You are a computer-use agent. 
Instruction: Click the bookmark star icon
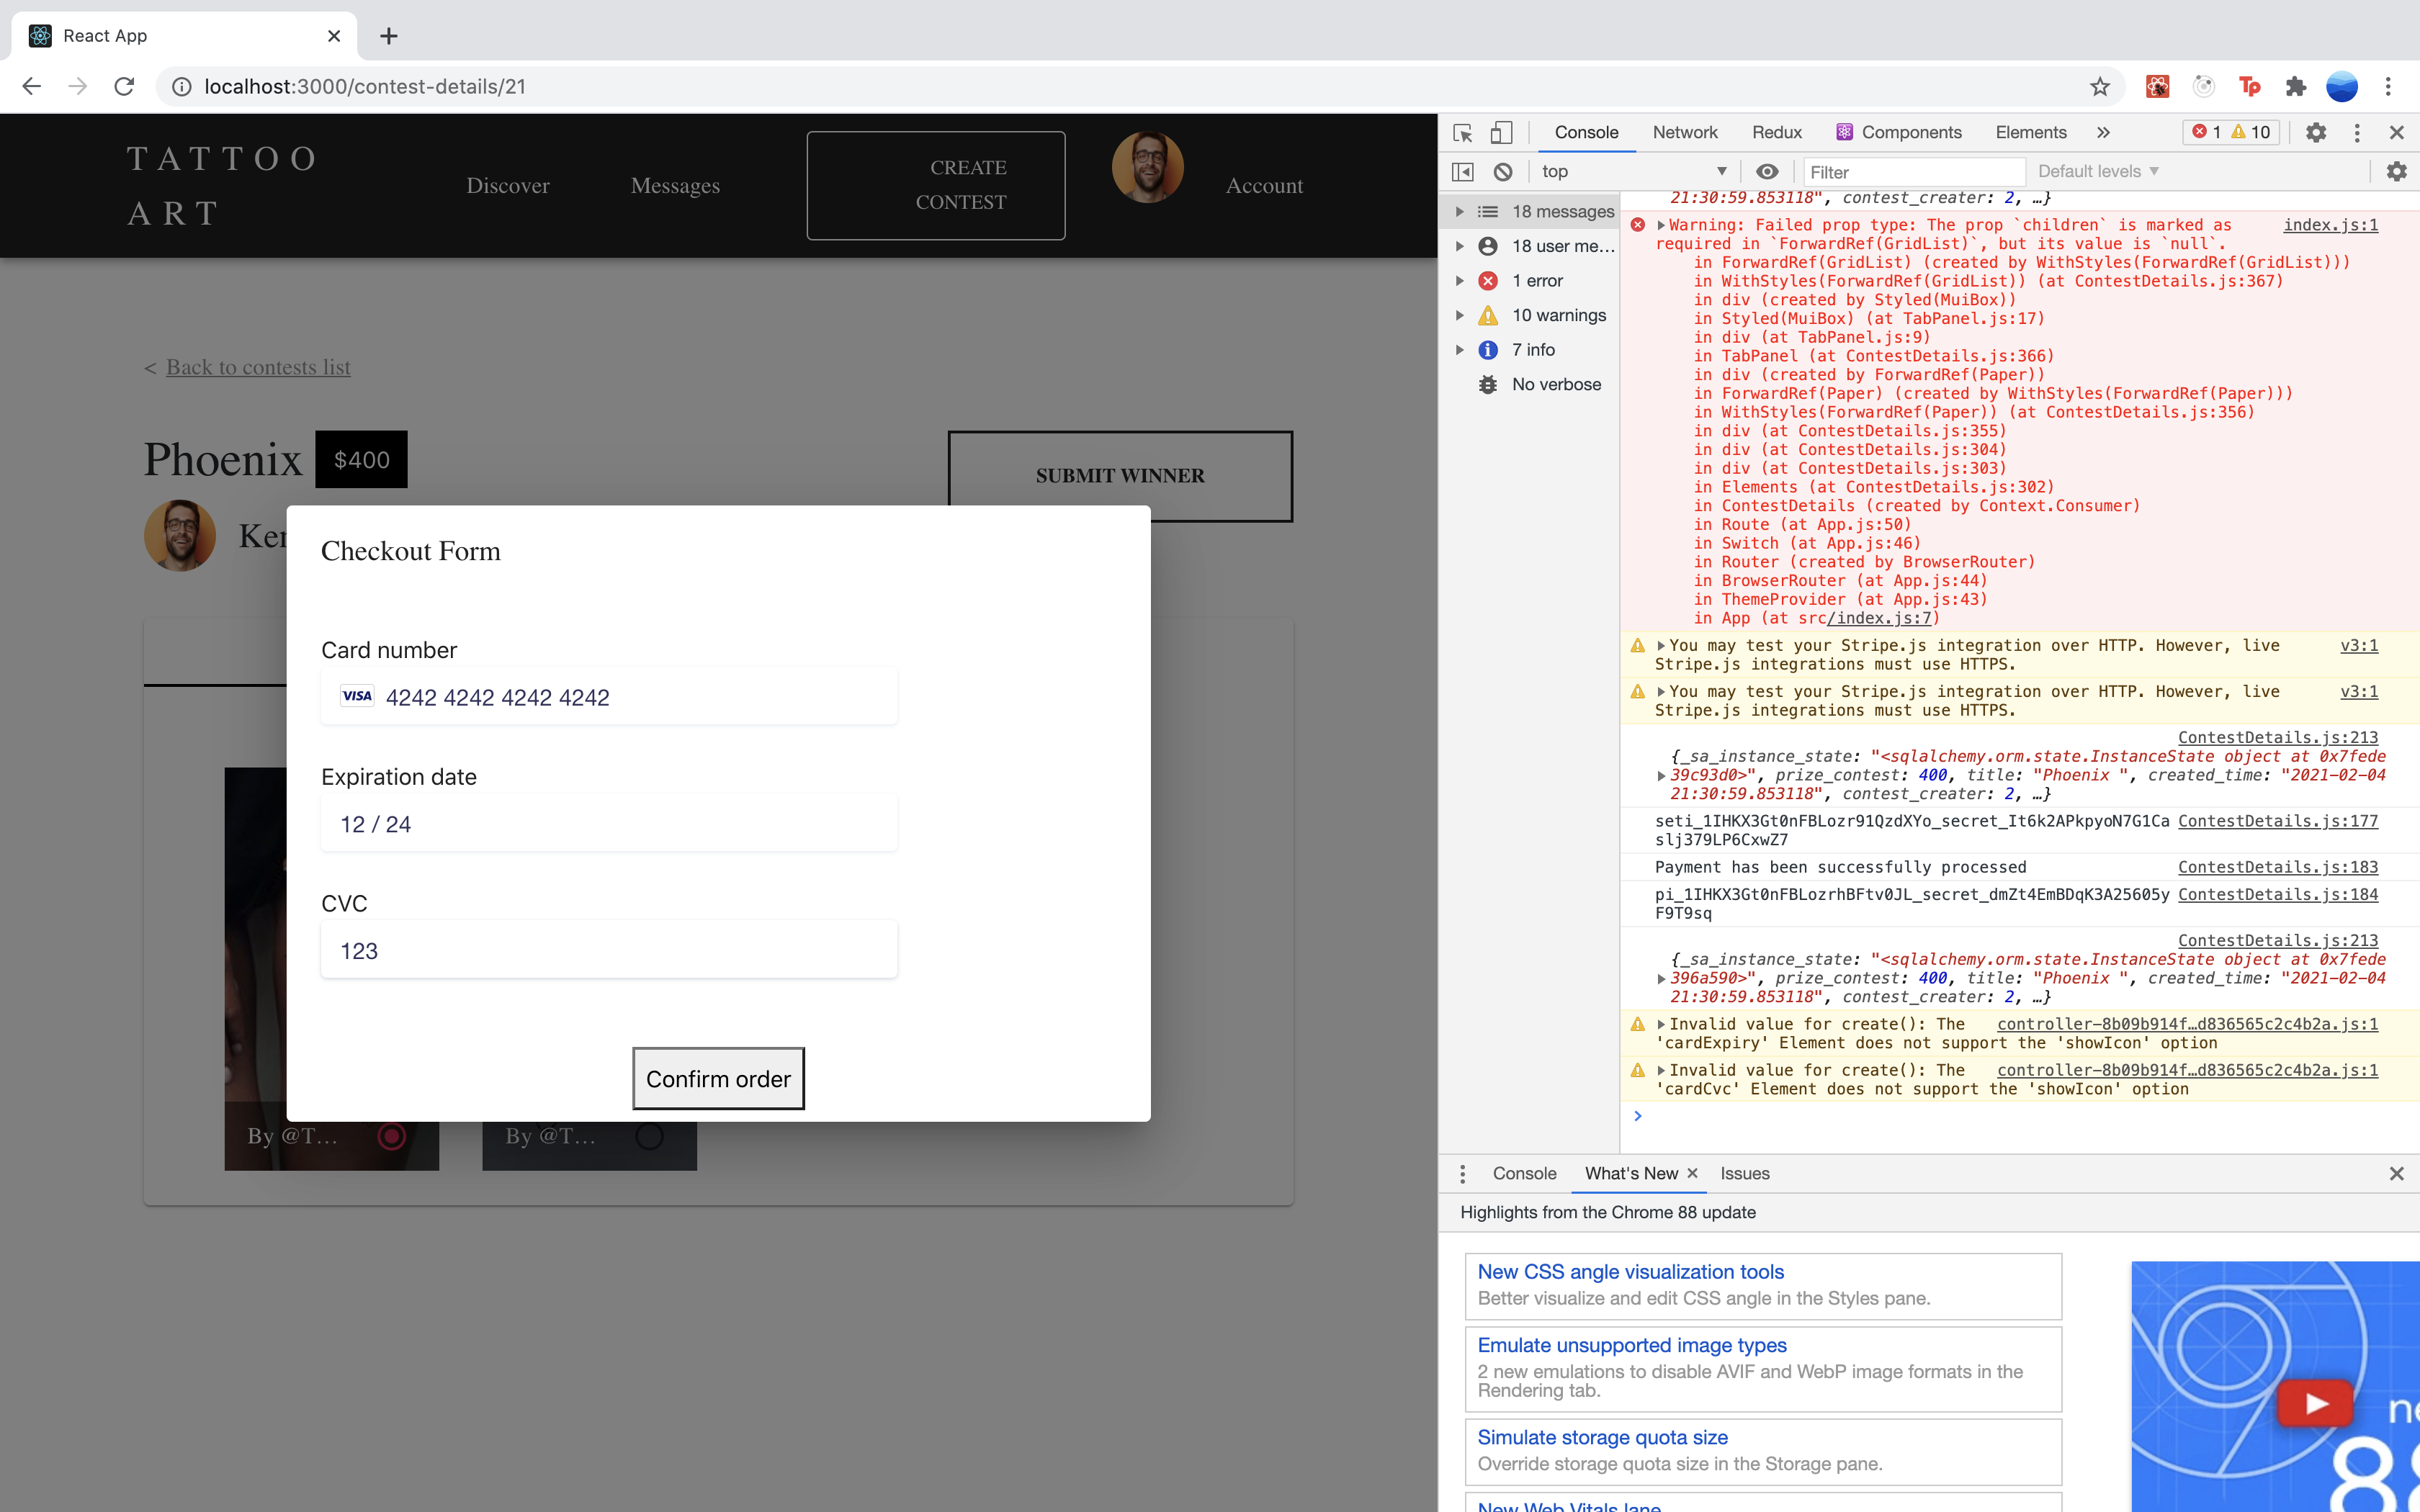[2099, 87]
